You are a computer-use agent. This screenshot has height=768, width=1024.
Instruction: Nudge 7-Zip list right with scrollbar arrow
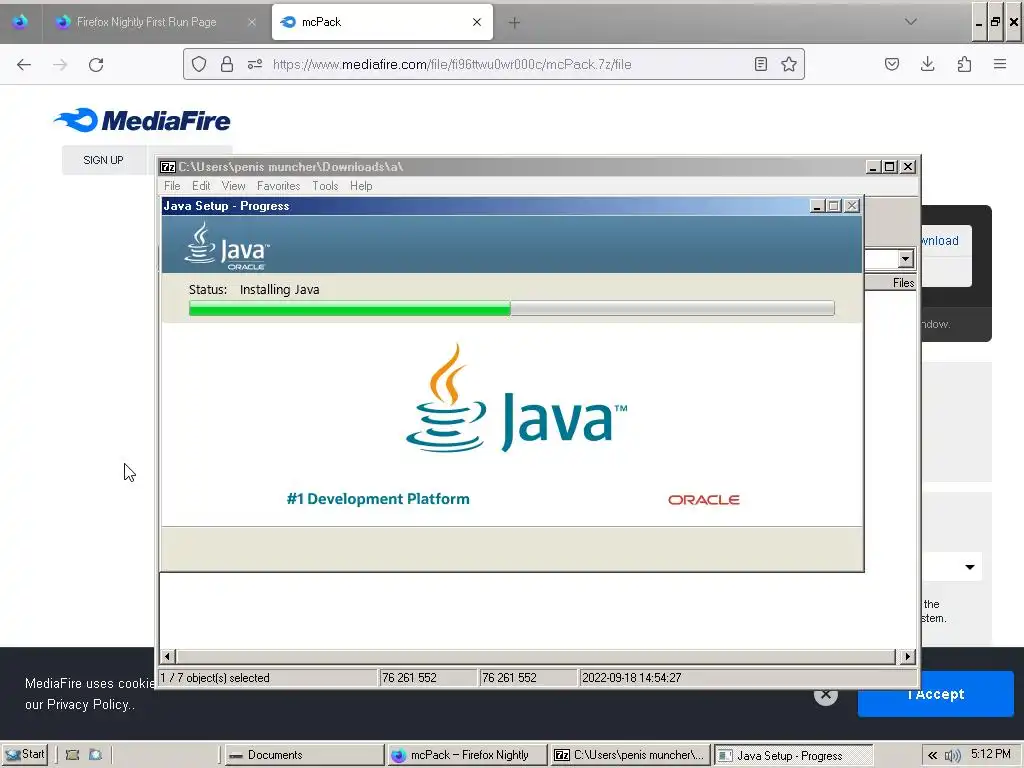907,656
